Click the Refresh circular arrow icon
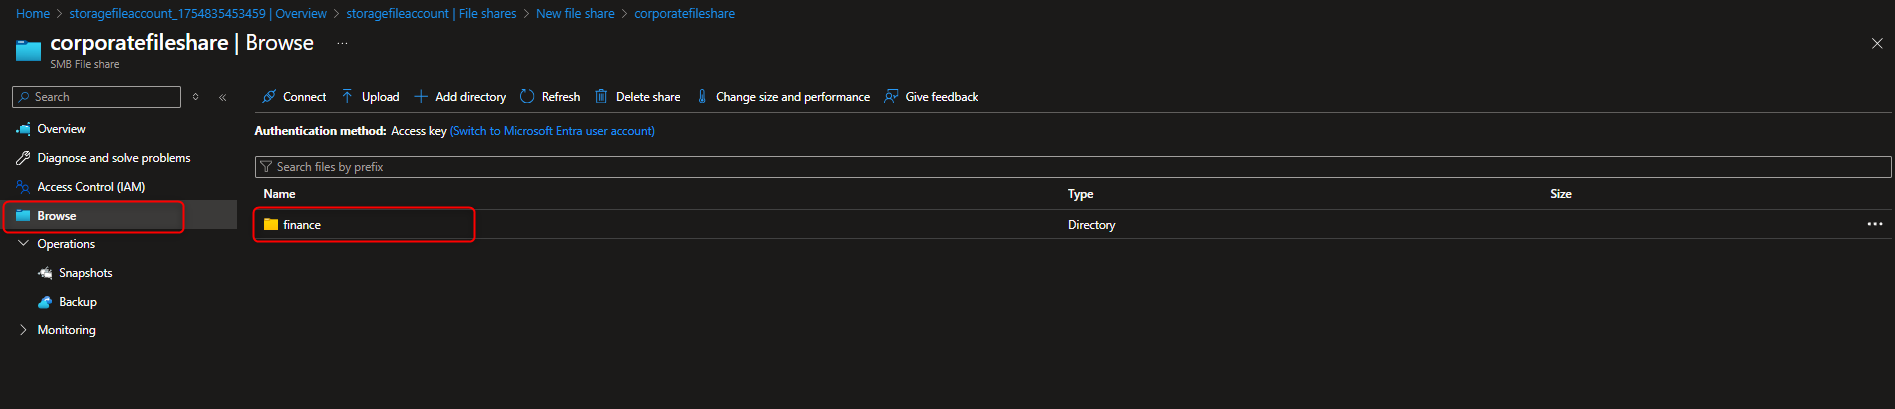 (527, 97)
